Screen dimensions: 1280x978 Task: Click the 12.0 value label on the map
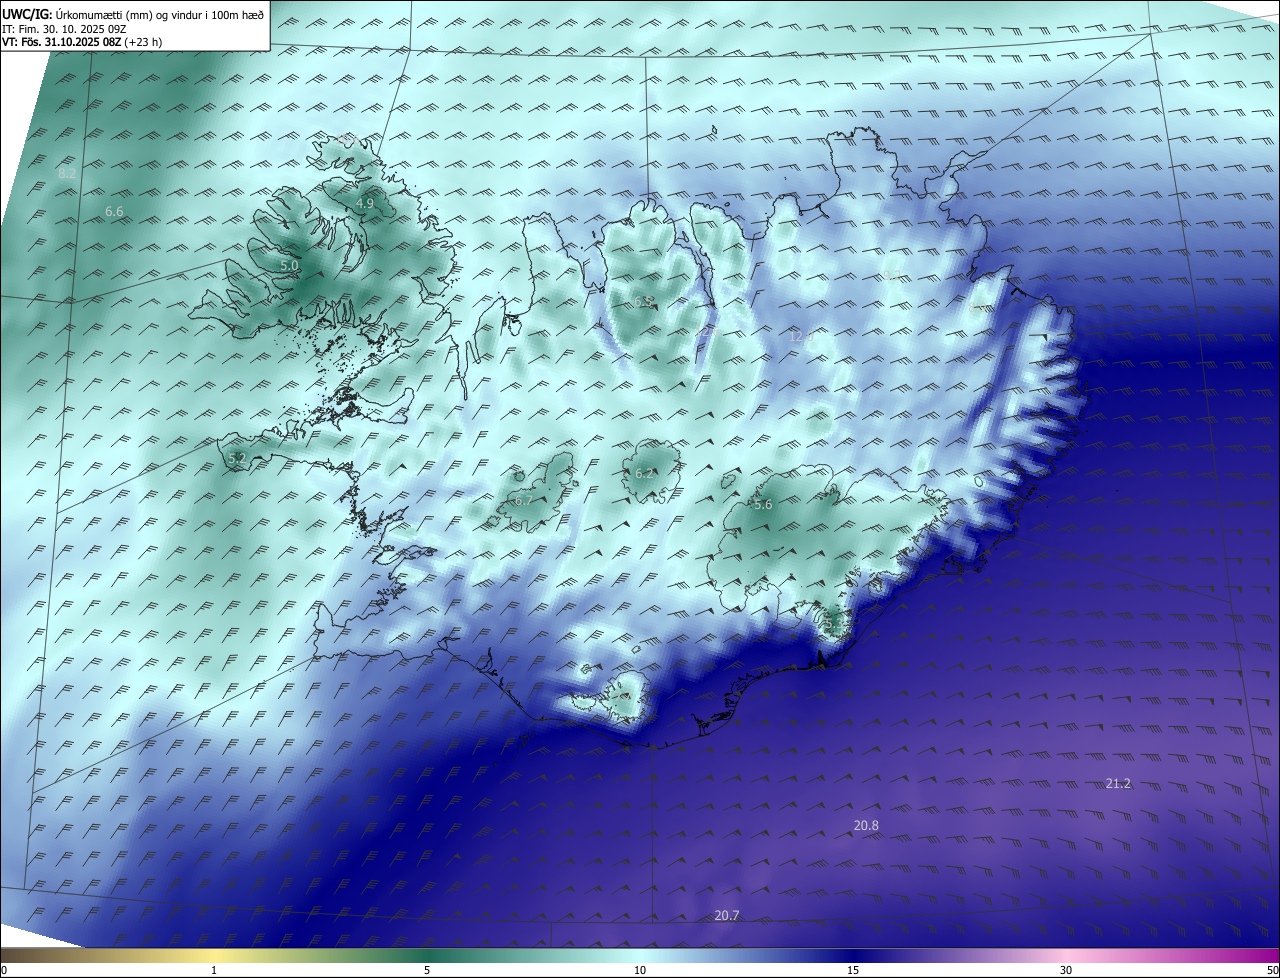[802, 337]
